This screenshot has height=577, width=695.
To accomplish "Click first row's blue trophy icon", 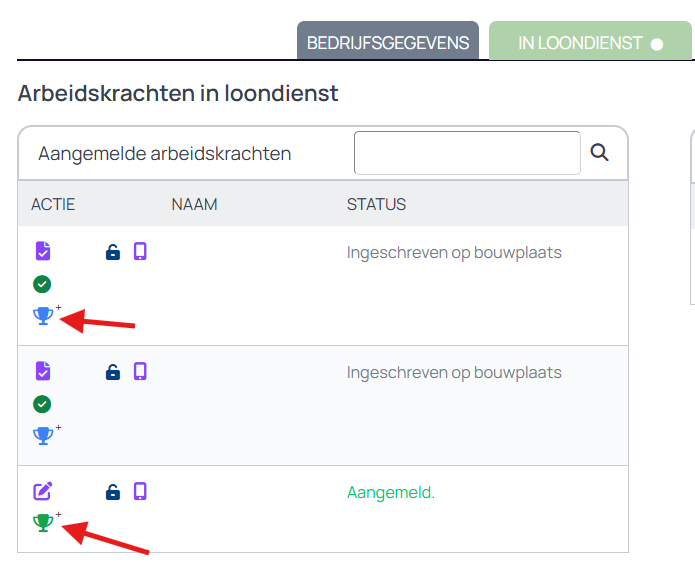I will 42,316.
